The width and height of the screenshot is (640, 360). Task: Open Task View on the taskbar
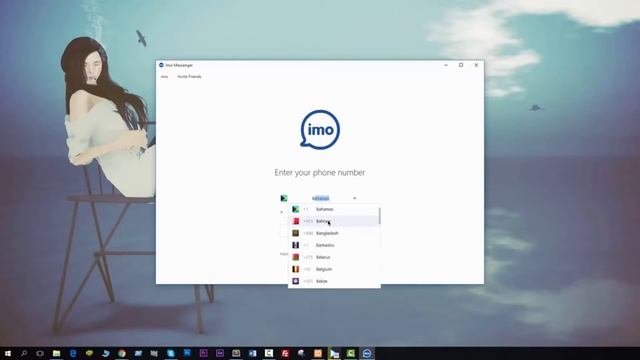(40, 353)
